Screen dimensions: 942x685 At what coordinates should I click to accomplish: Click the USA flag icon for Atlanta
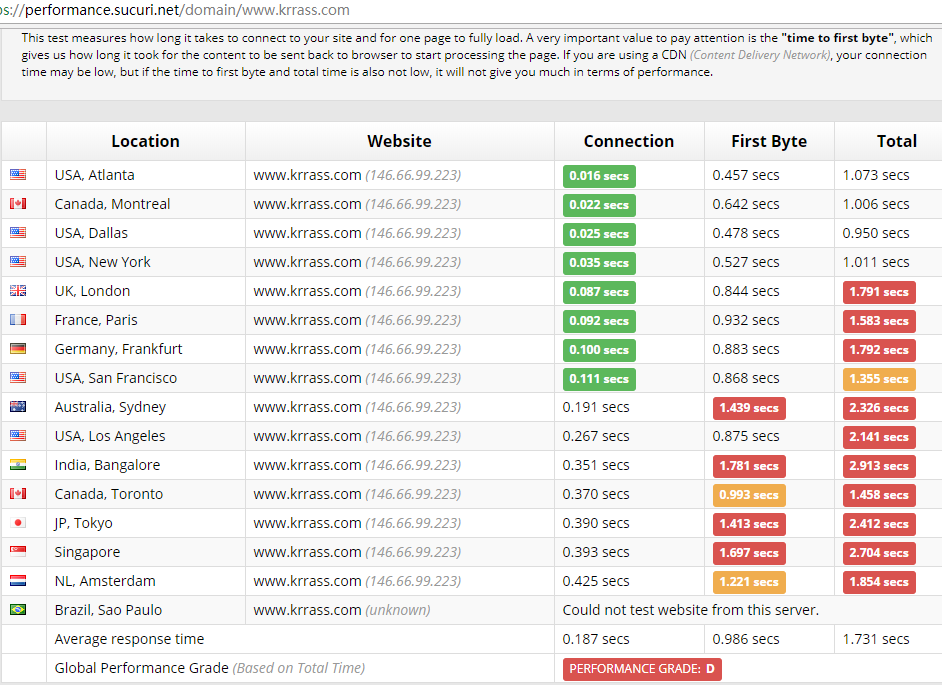pos(18,174)
